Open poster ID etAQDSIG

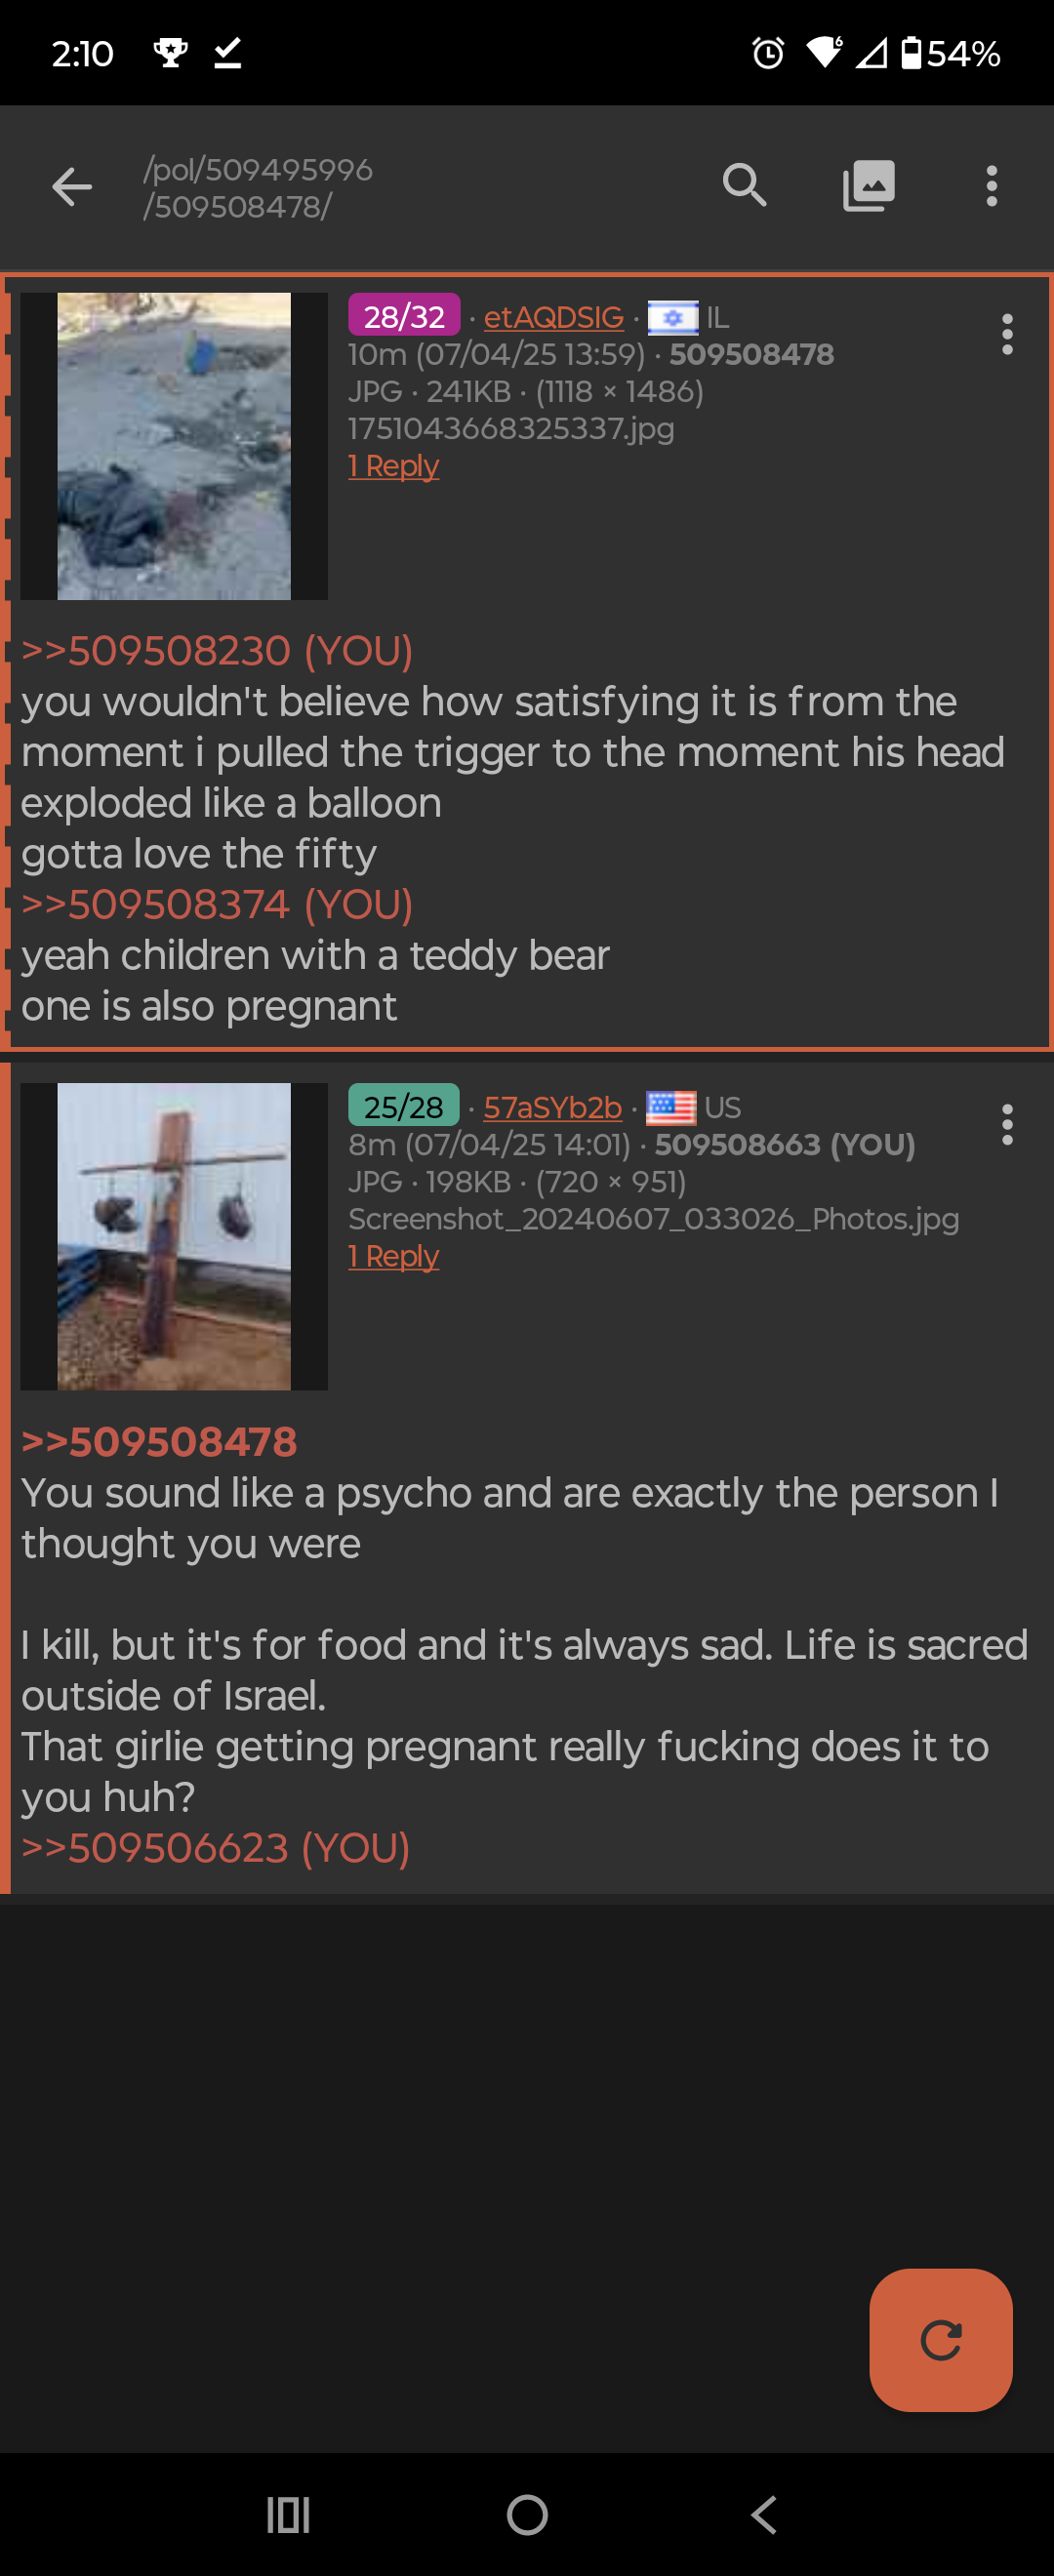click(x=554, y=317)
